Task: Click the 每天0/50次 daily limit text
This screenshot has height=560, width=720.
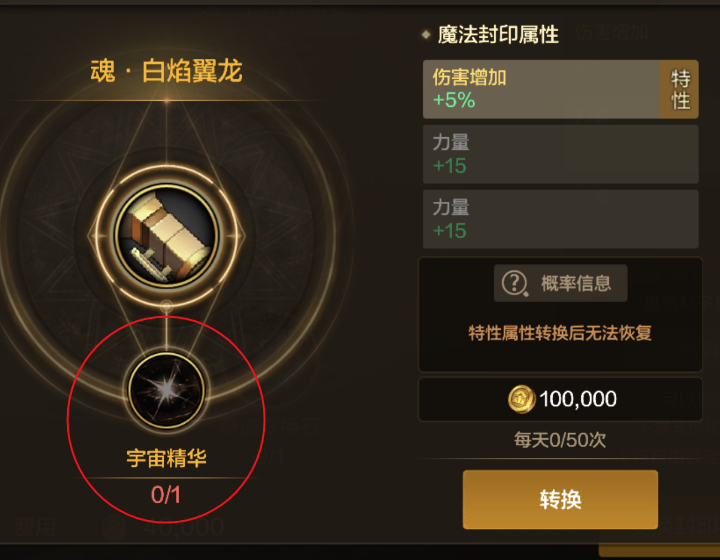Action: (560, 440)
